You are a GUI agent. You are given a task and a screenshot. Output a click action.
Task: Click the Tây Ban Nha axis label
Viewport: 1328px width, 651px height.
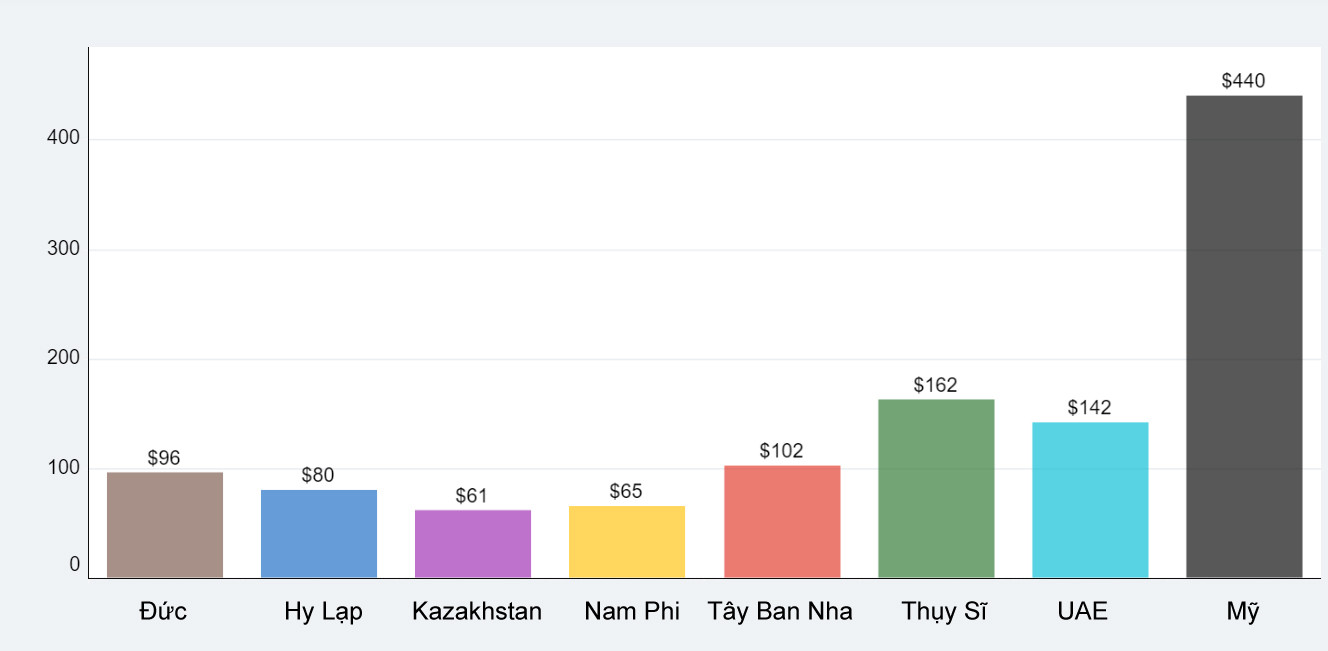(780, 611)
